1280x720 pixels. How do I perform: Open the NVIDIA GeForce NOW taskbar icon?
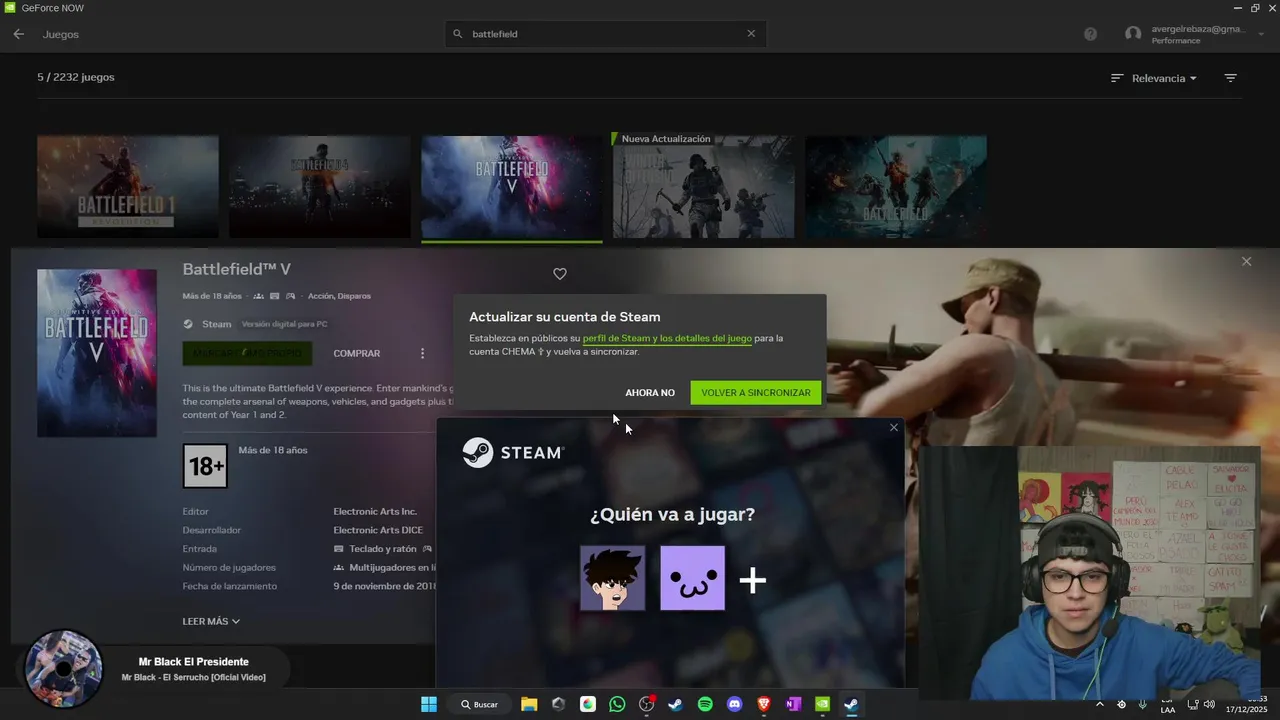tap(822, 704)
